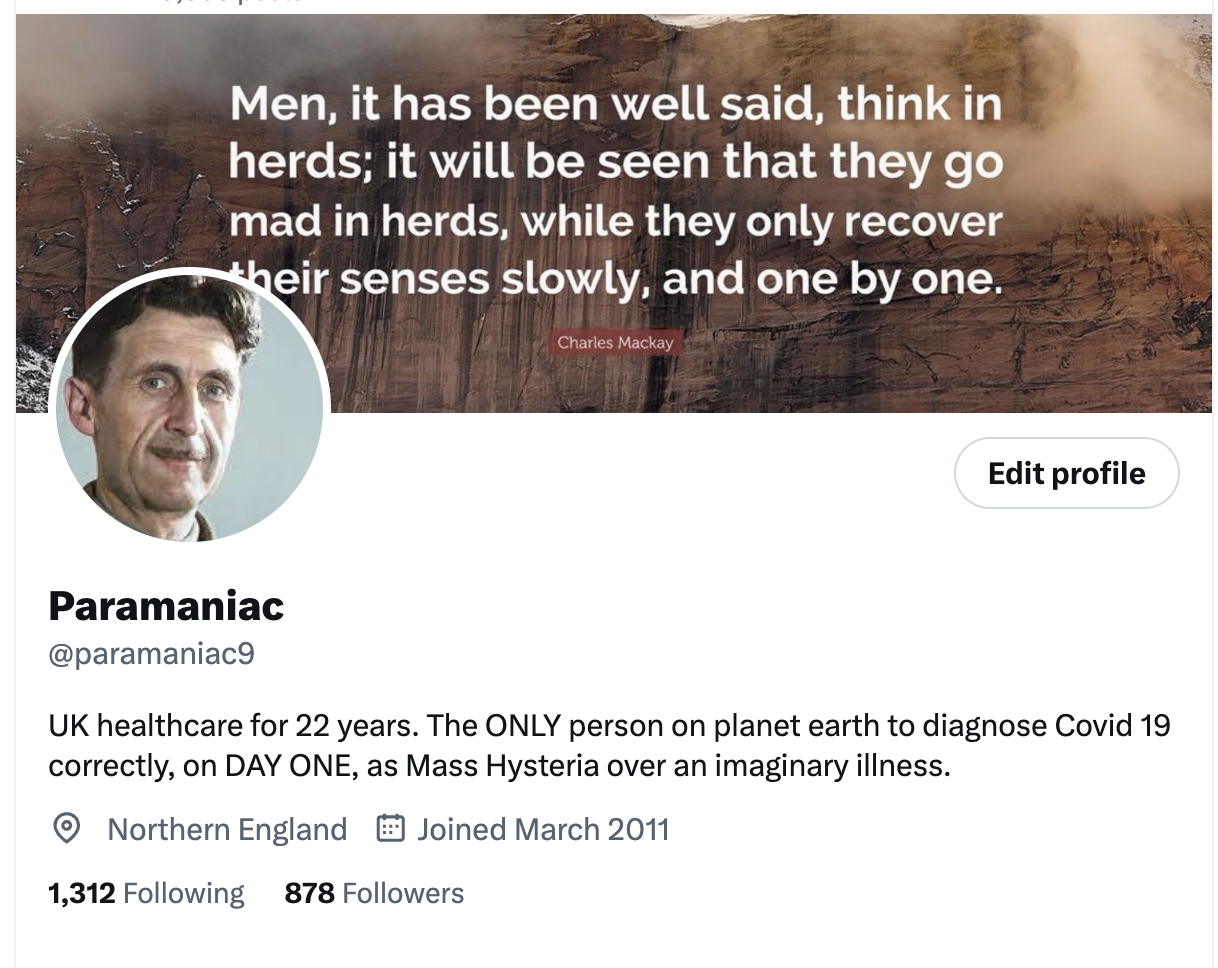View the 878 Followers list
This screenshot has width=1218, height=968.
coord(374,893)
